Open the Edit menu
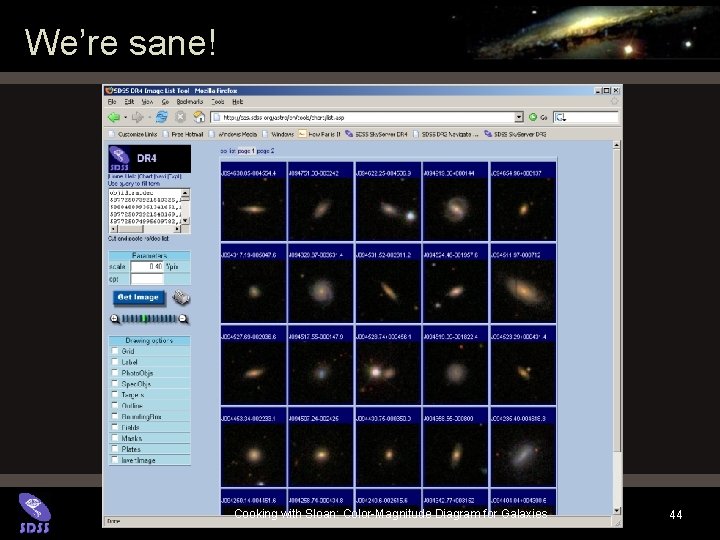This screenshot has height=540, width=720. [x=129, y=101]
